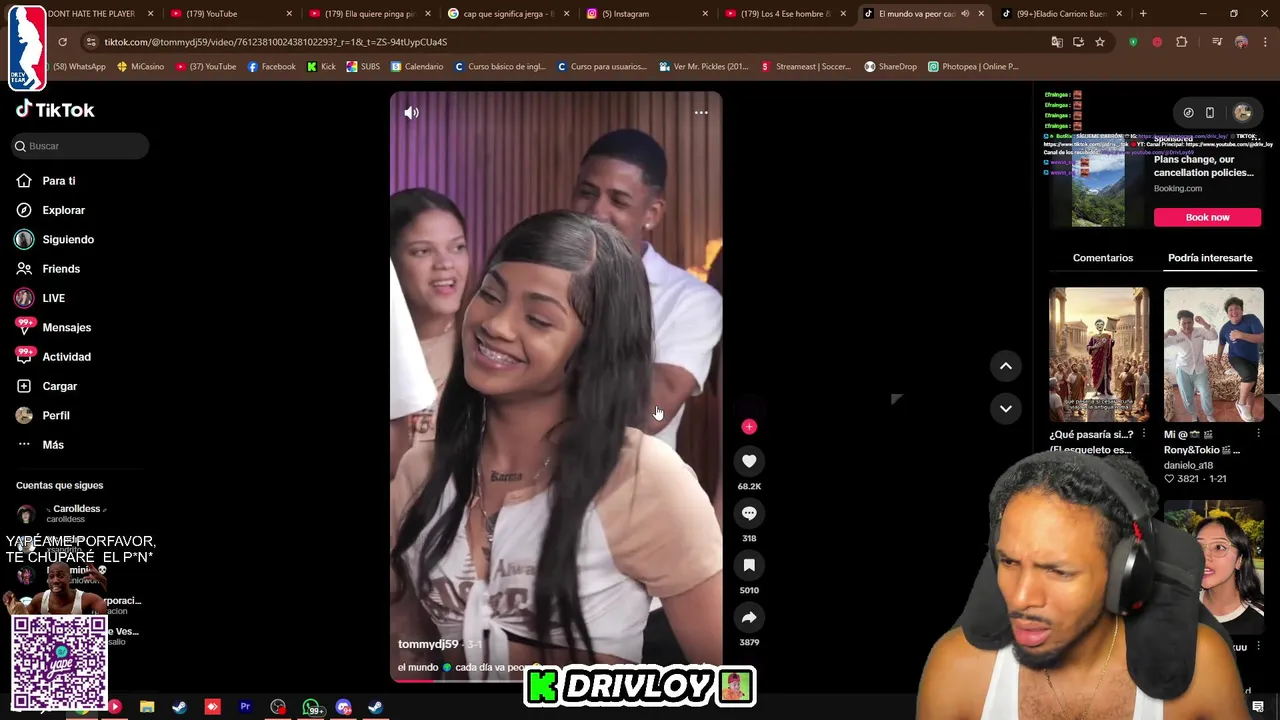This screenshot has height=720, width=1280.
Task: Switch to the cap que significa jerga tab
Action: point(507,14)
